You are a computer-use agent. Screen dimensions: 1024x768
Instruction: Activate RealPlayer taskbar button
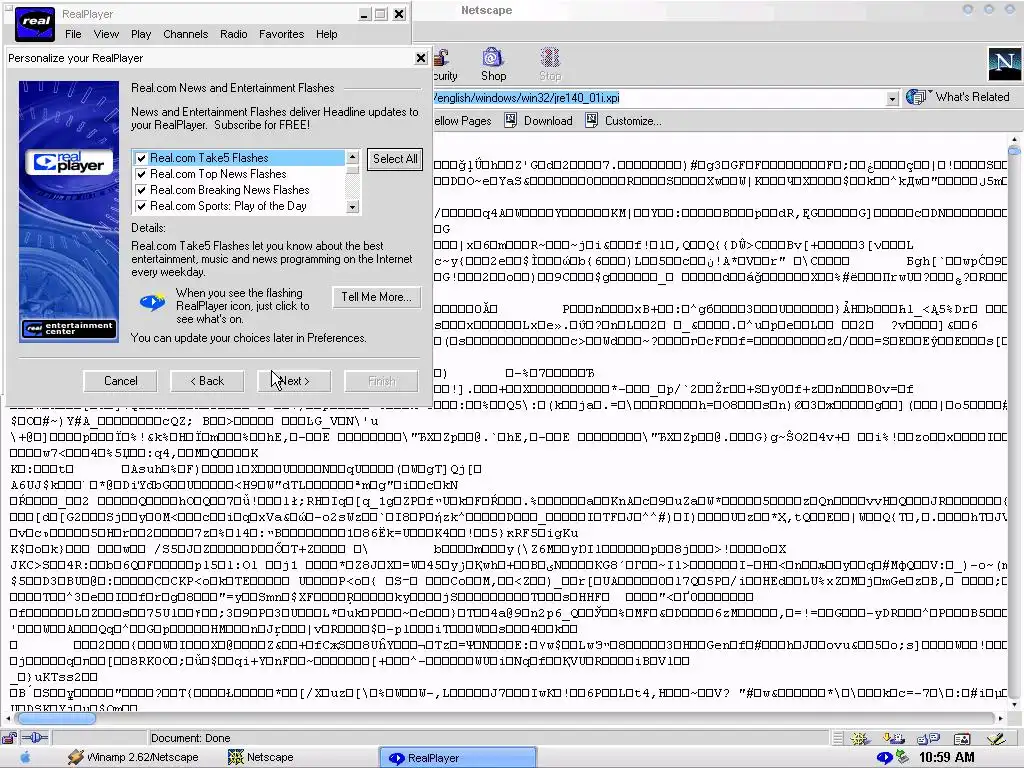click(x=458, y=758)
